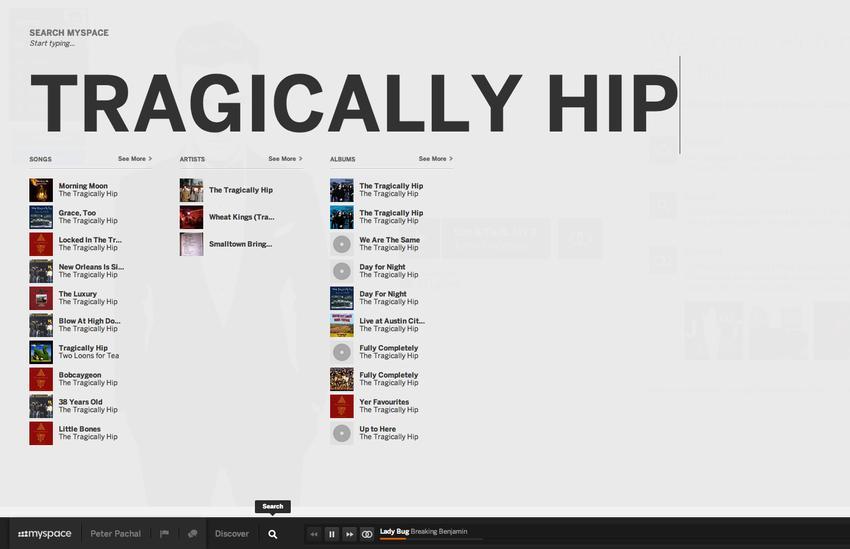Click the We Are The Same disc icon
This screenshot has width=850, height=549.
click(342, 244)
